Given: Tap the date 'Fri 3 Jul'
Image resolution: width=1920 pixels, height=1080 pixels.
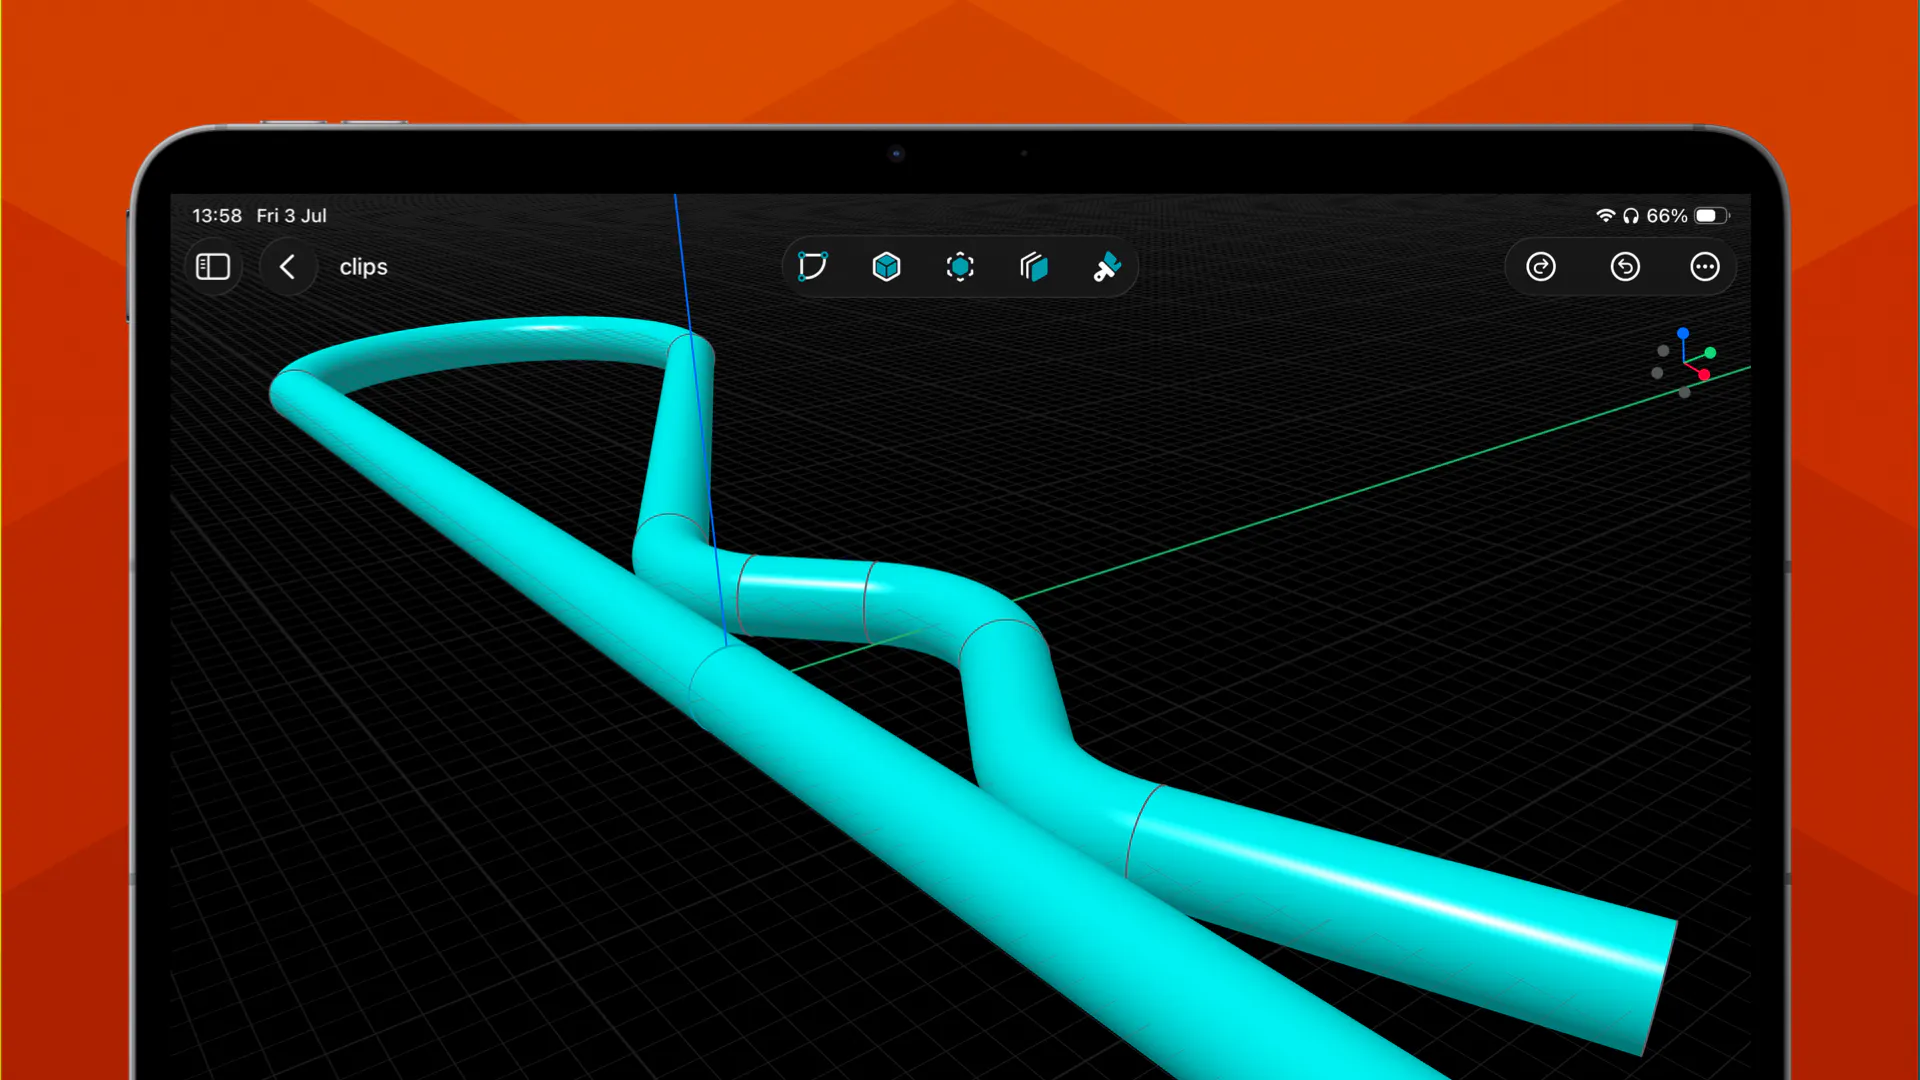Looking at the screenshot, I should click(291, 216).
